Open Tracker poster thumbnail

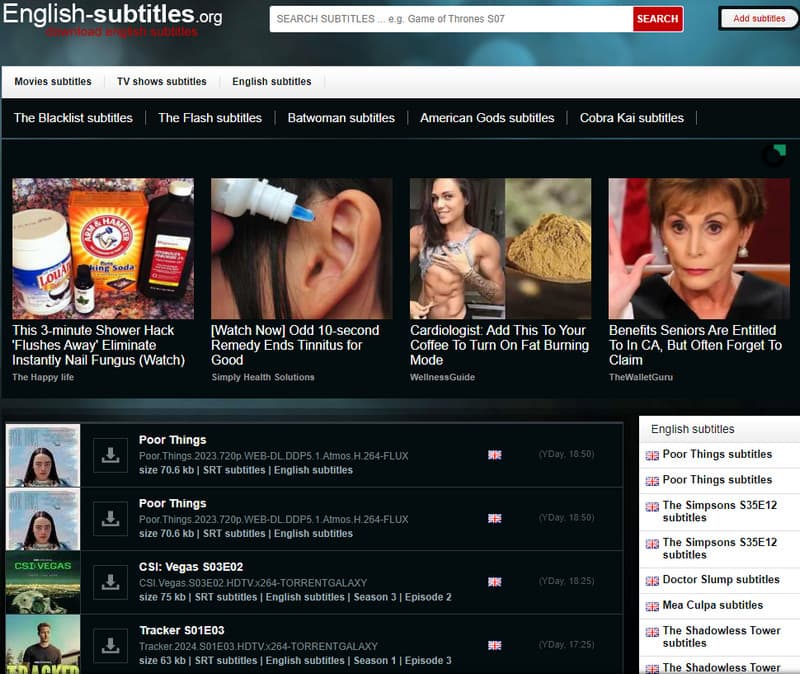(43, 644)
